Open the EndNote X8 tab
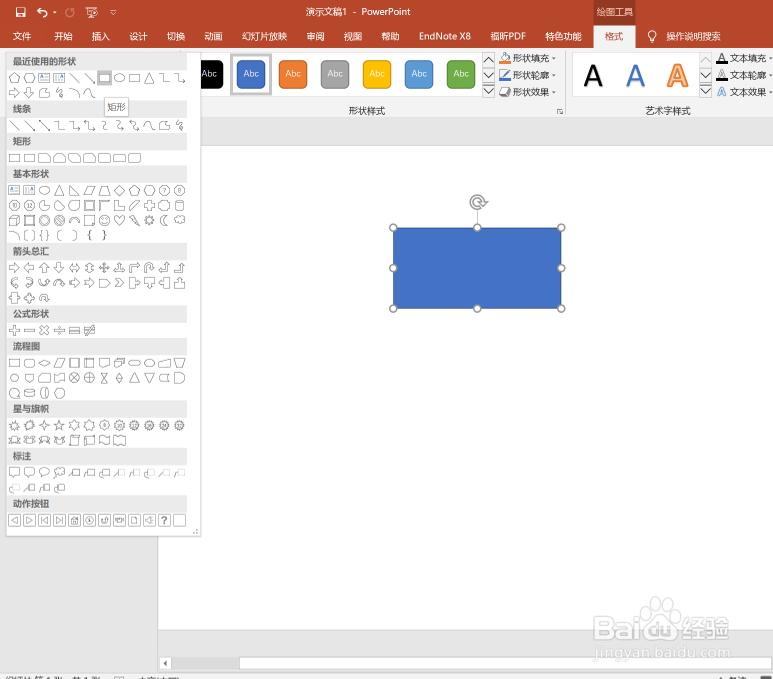The width and height of the screenshot is (773, 679). point(445,36)
